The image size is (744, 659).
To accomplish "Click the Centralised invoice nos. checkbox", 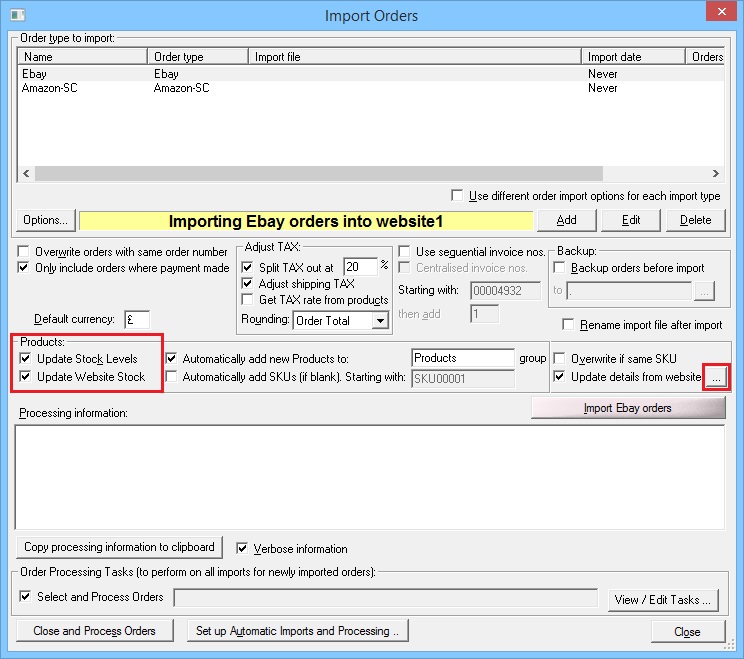I will tap(404, 267).
